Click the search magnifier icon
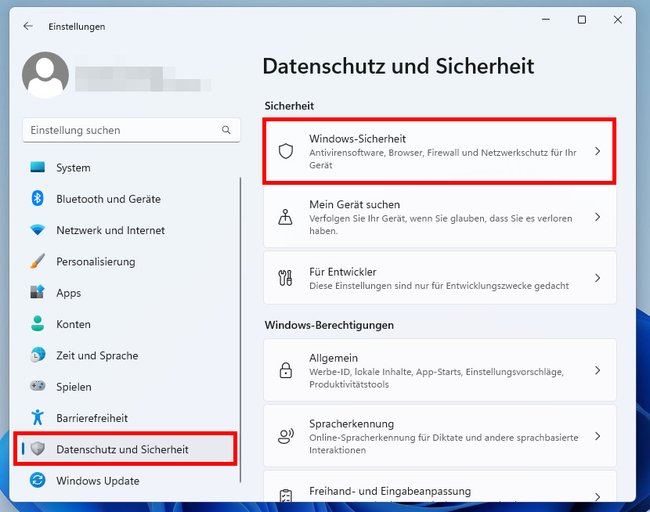Image resolution: width=650 pixels, height=512 pixels. [226, 130]
